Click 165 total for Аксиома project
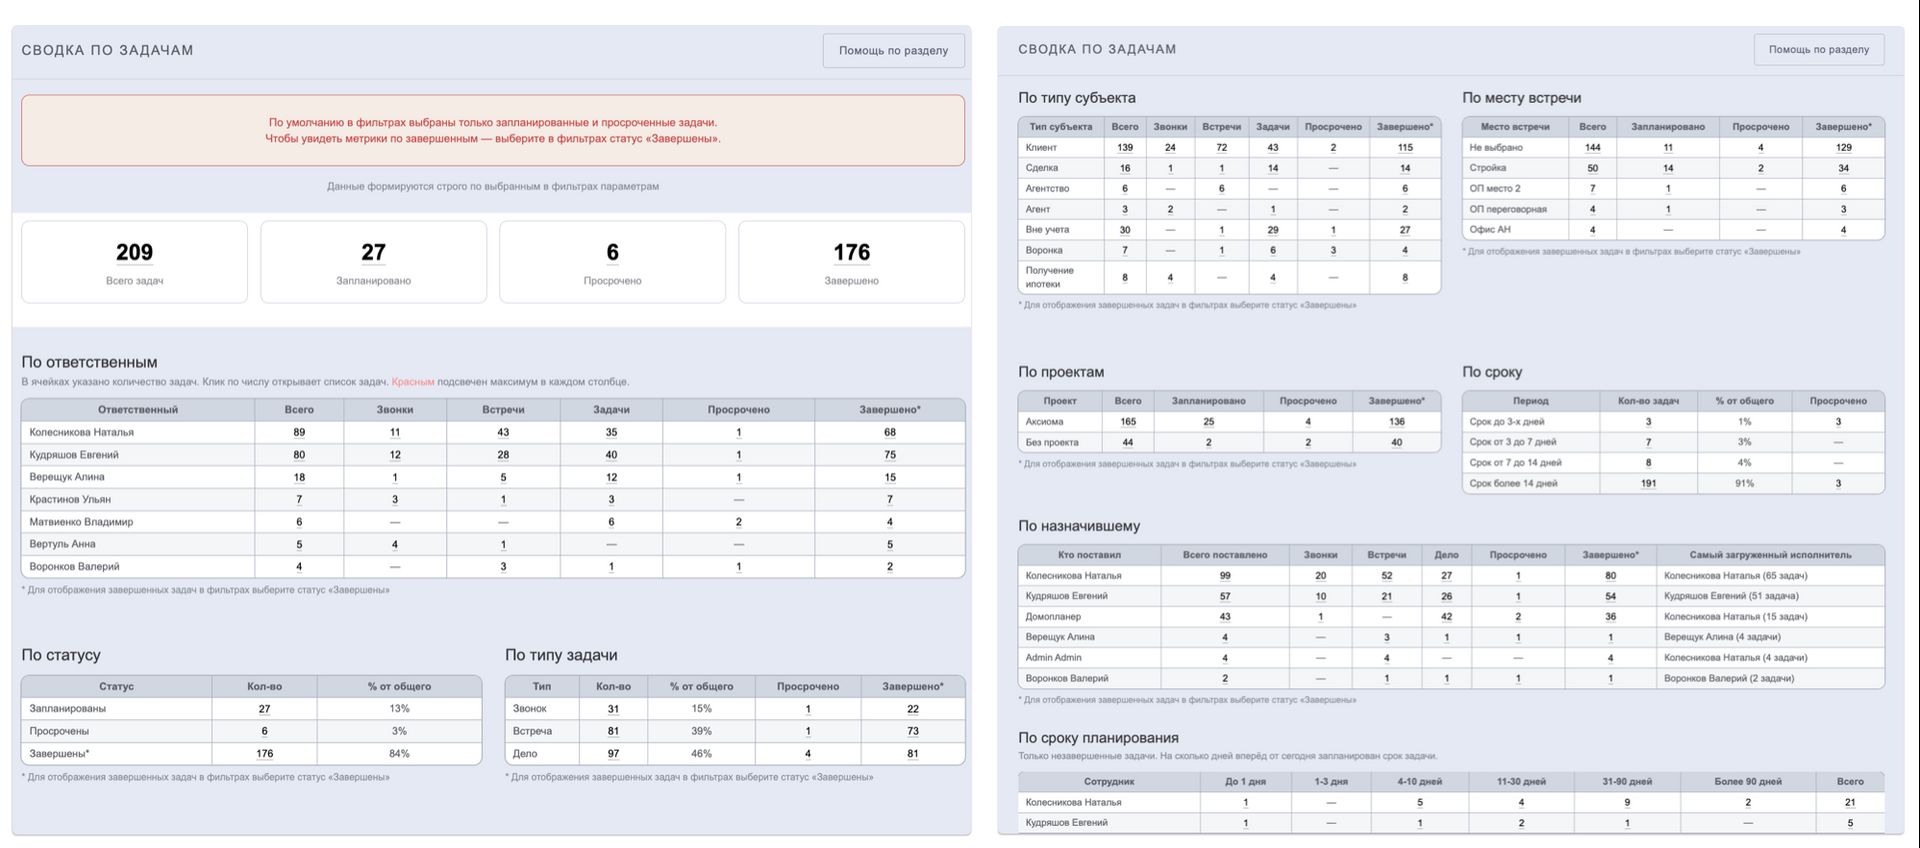Image resolution: width=1920 pixels, height=848 pixels. (x=1128, y=421)
